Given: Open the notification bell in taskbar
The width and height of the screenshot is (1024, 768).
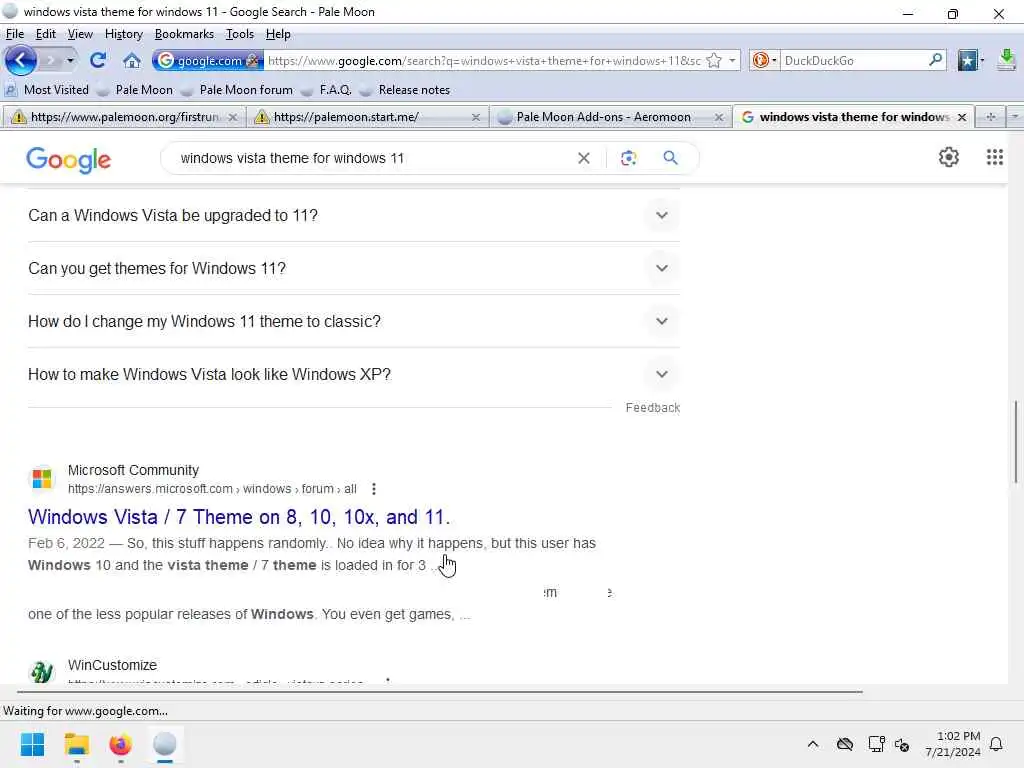Looking at the screenshot, I should [x=996, y=744].
